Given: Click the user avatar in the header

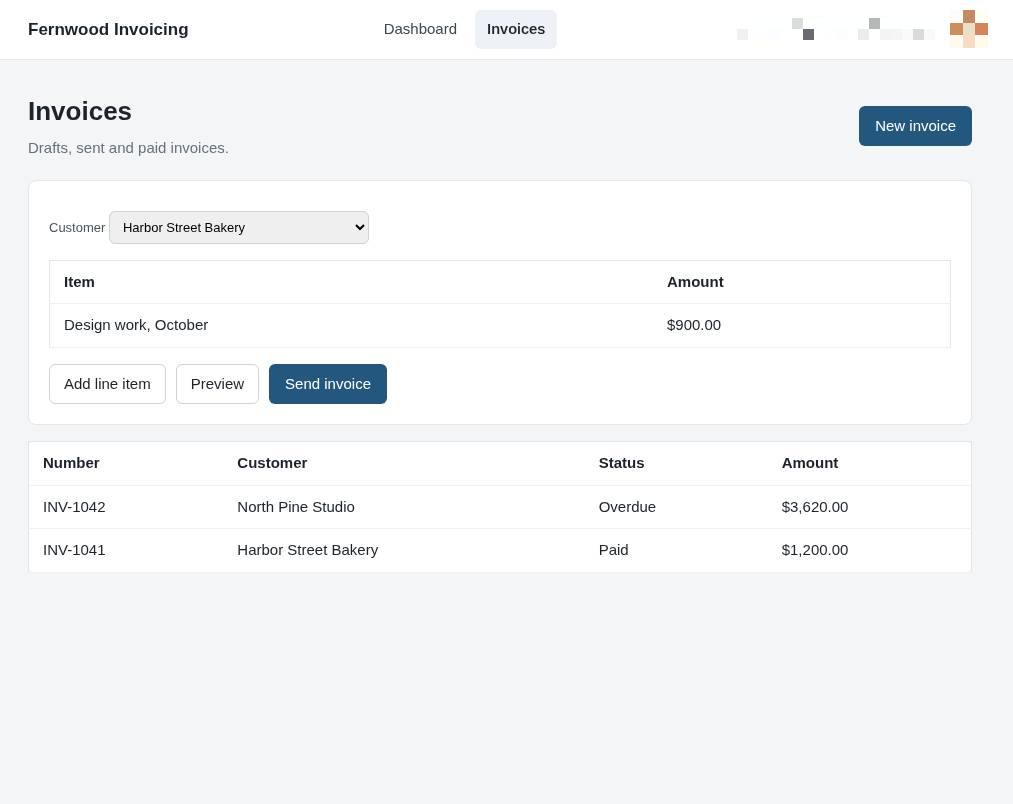Looking at the screenshot, I should [x=968, y=29].
